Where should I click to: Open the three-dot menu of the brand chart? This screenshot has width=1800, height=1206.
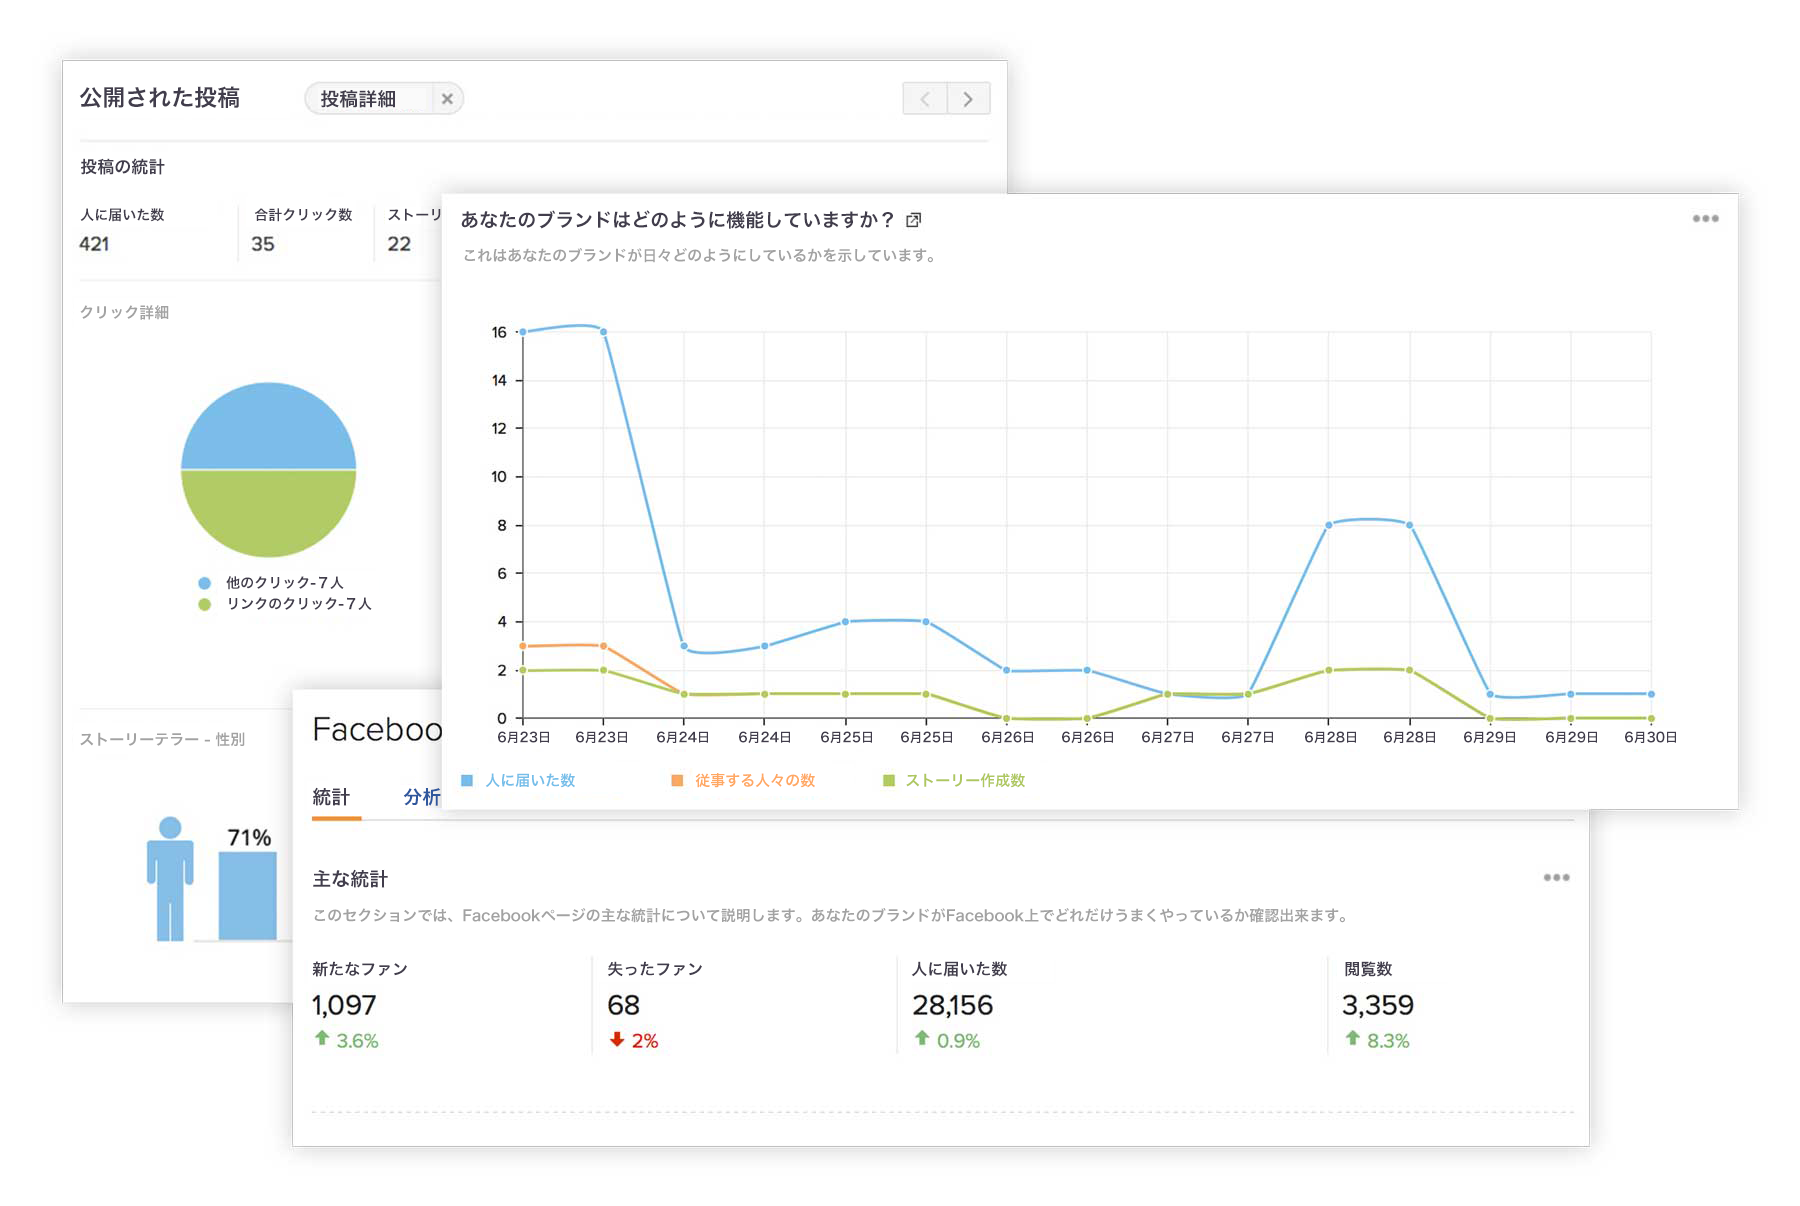click(x=1705, y=218)
